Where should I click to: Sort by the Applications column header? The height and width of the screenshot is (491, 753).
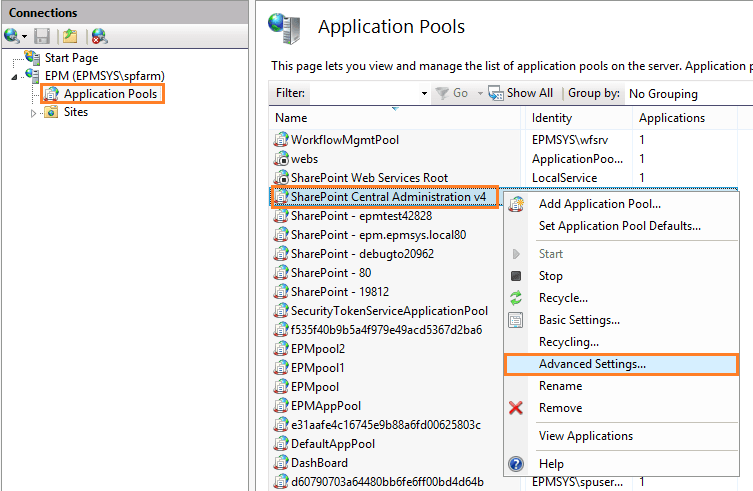tap(672, 118)
